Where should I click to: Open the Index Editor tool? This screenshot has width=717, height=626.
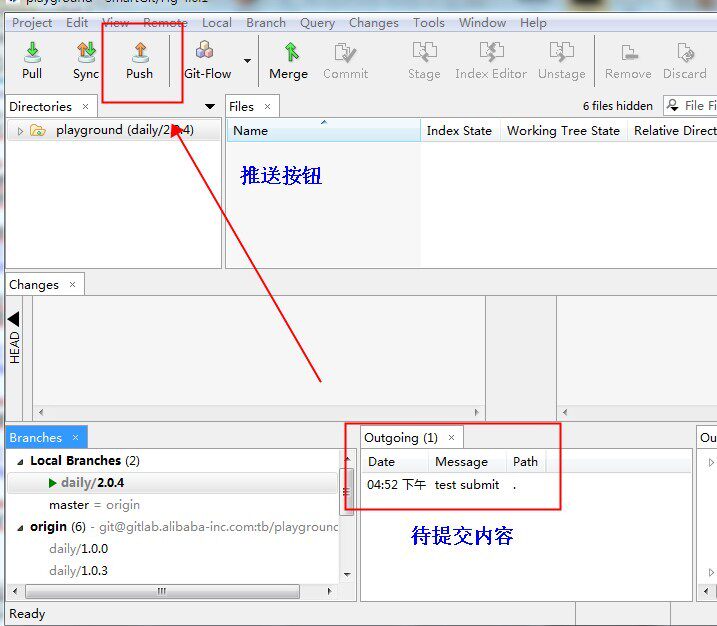coord(490,60)
